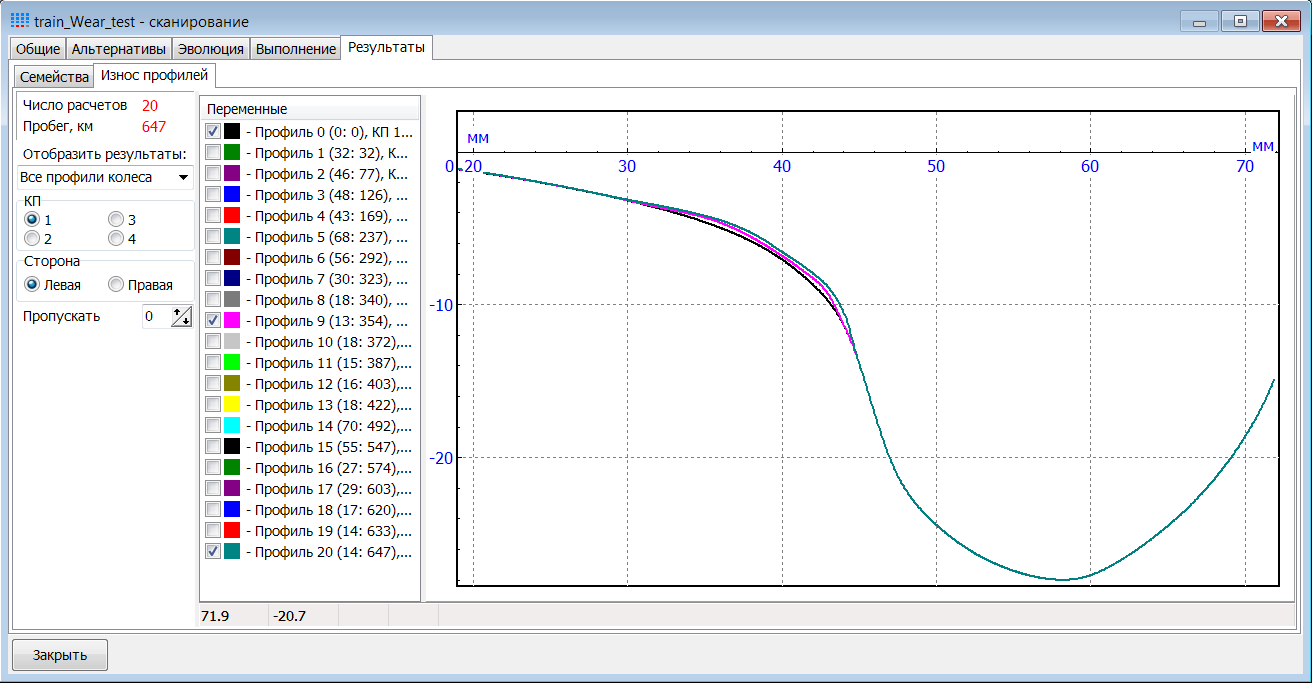Click the olive swatch of Профиль 12

coord(232,383)
